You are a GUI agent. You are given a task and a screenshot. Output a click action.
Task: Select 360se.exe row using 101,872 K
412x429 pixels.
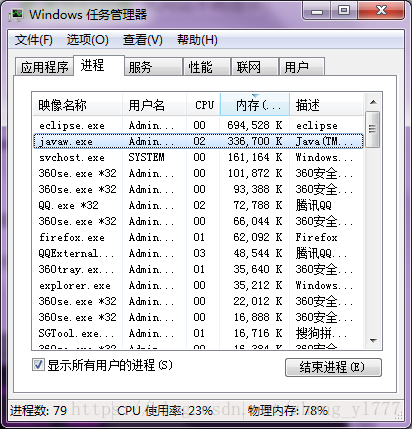tap(198, 173)
